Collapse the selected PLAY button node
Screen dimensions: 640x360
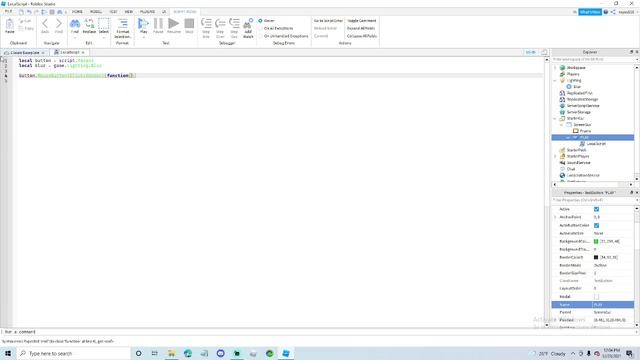[x=568, y=138]
